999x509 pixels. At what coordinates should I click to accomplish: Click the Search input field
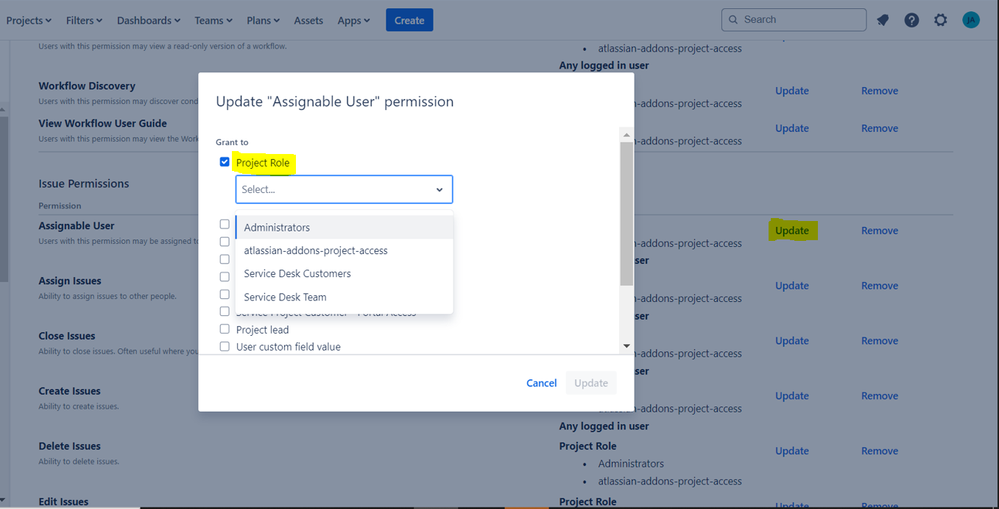(794, 20)
